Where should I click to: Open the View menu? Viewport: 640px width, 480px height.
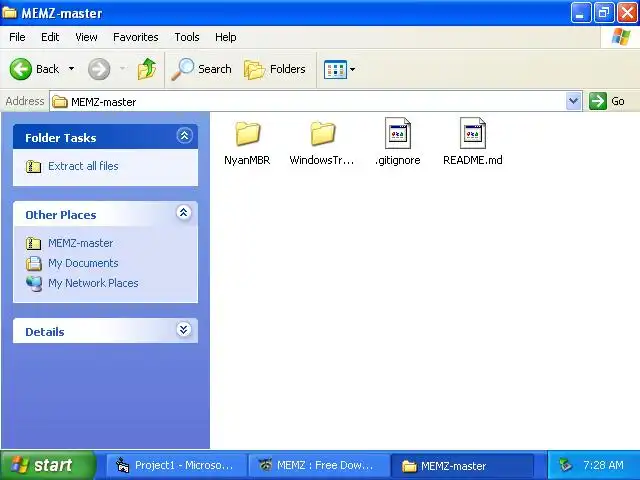pos(86,37)
